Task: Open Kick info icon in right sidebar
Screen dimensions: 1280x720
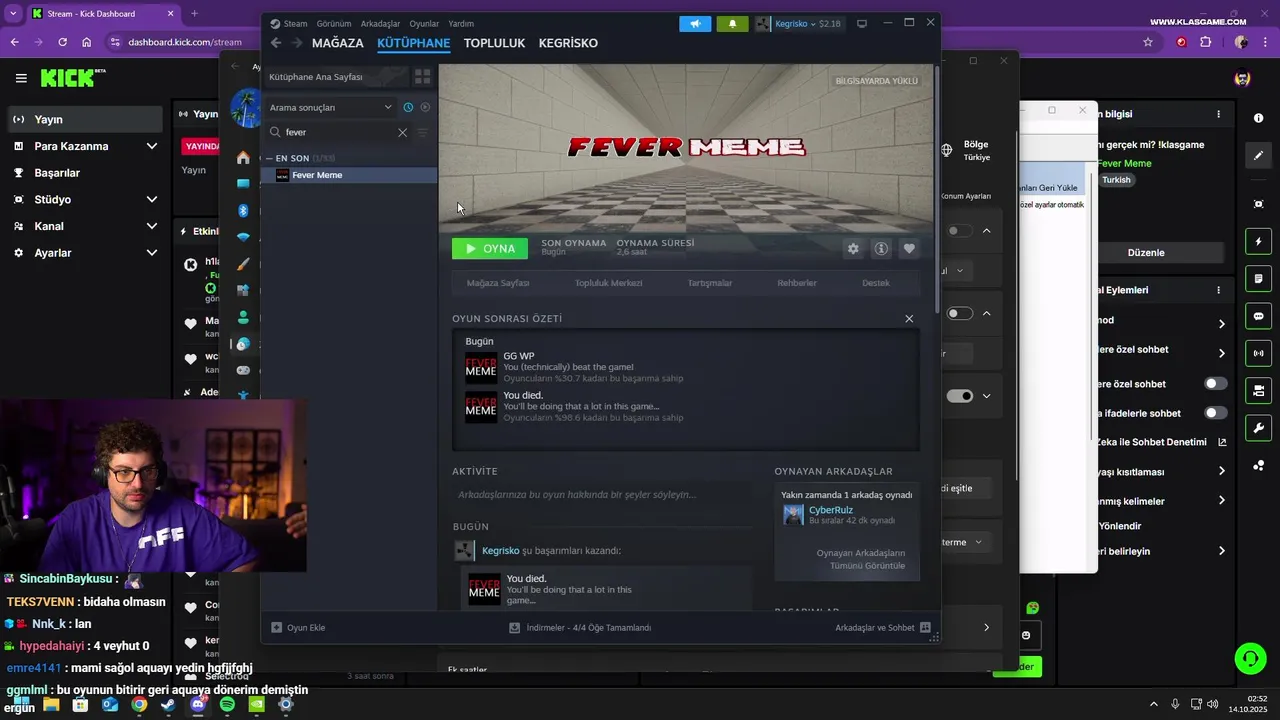Action: (1258, 118)
